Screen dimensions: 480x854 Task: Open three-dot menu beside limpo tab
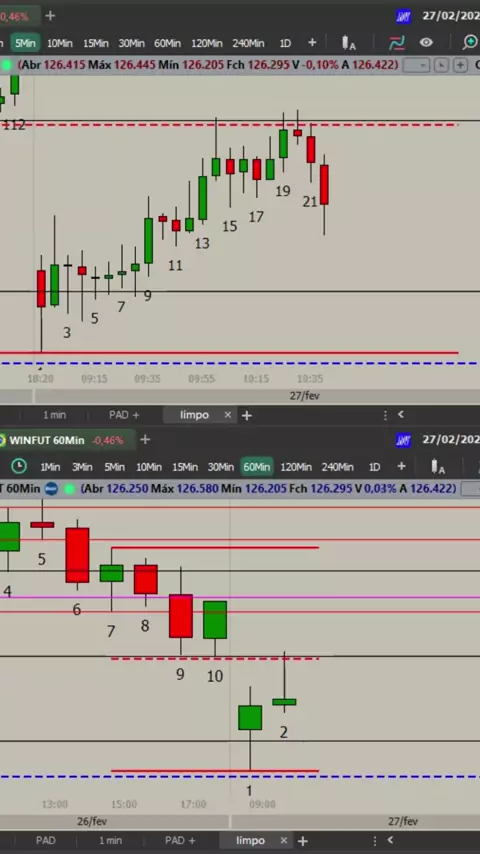point(385,415)
